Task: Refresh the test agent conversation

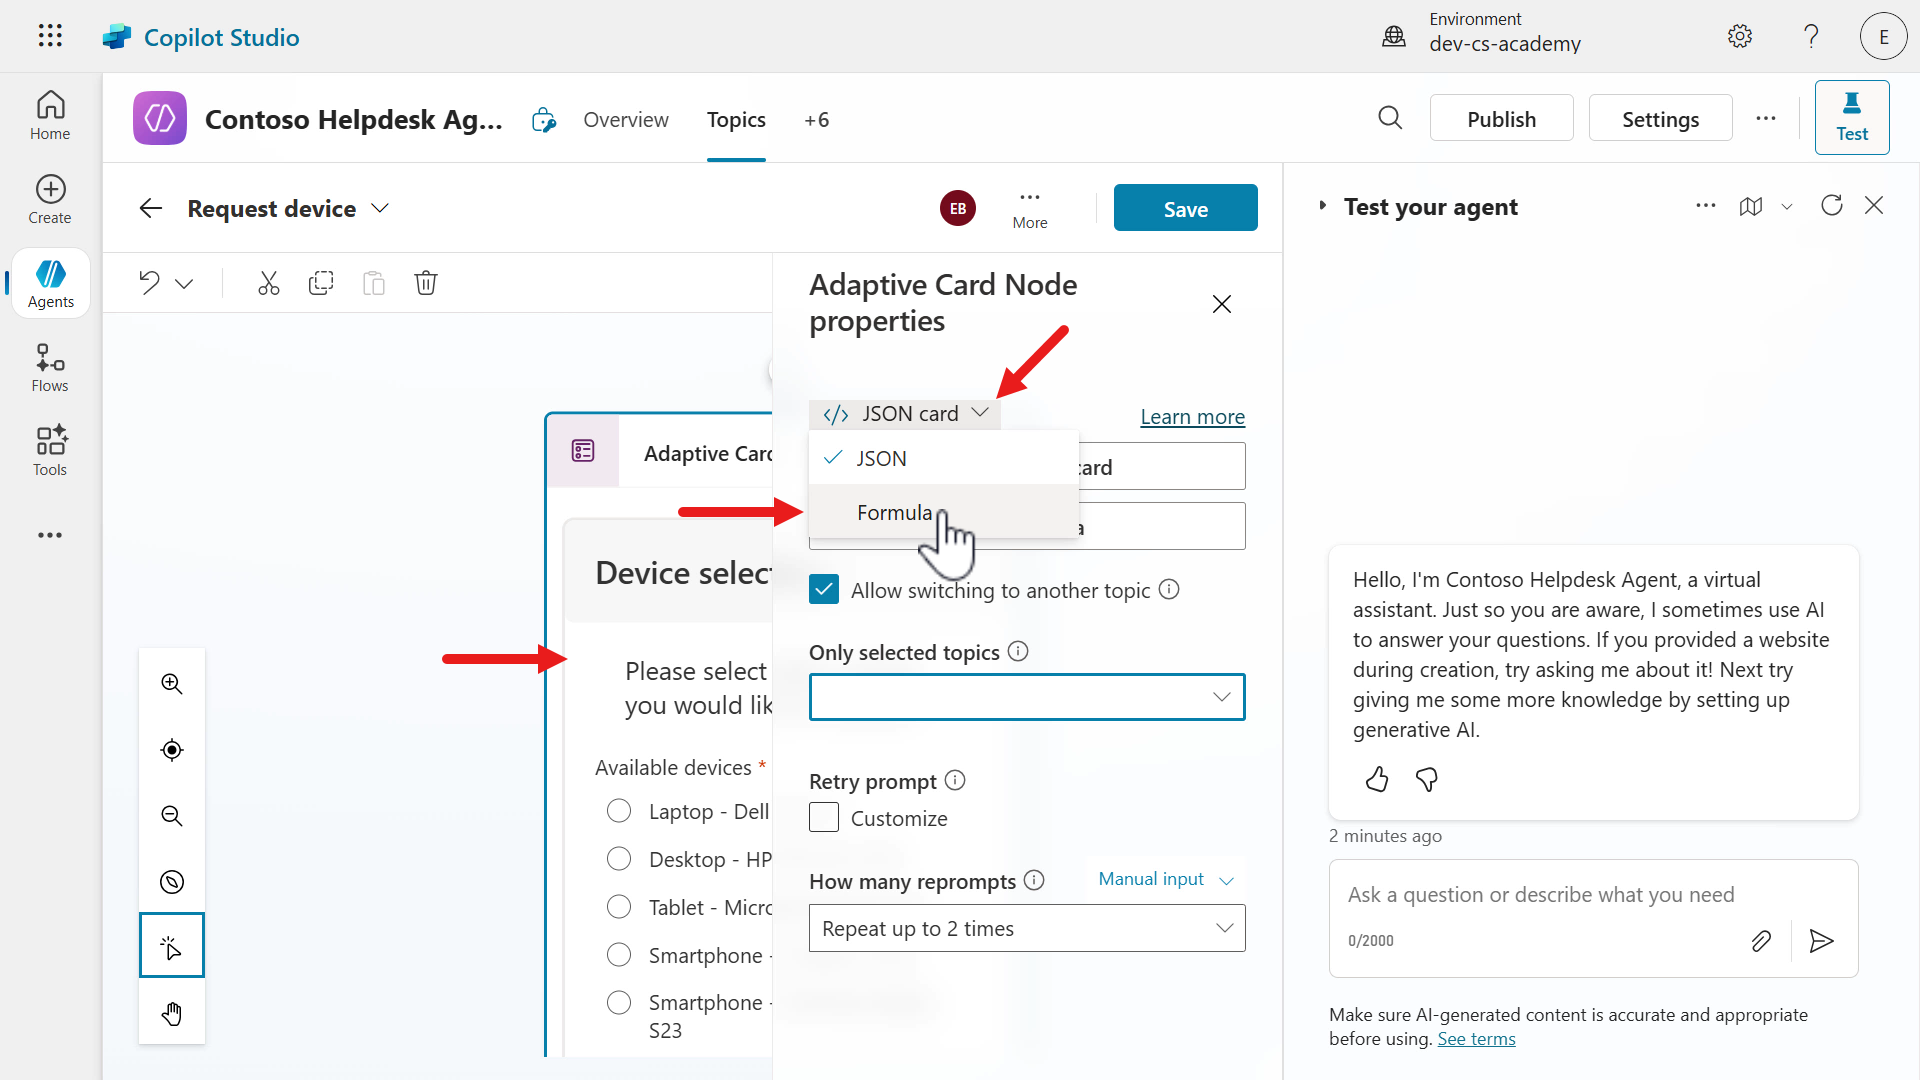Action: [1832, 206]
